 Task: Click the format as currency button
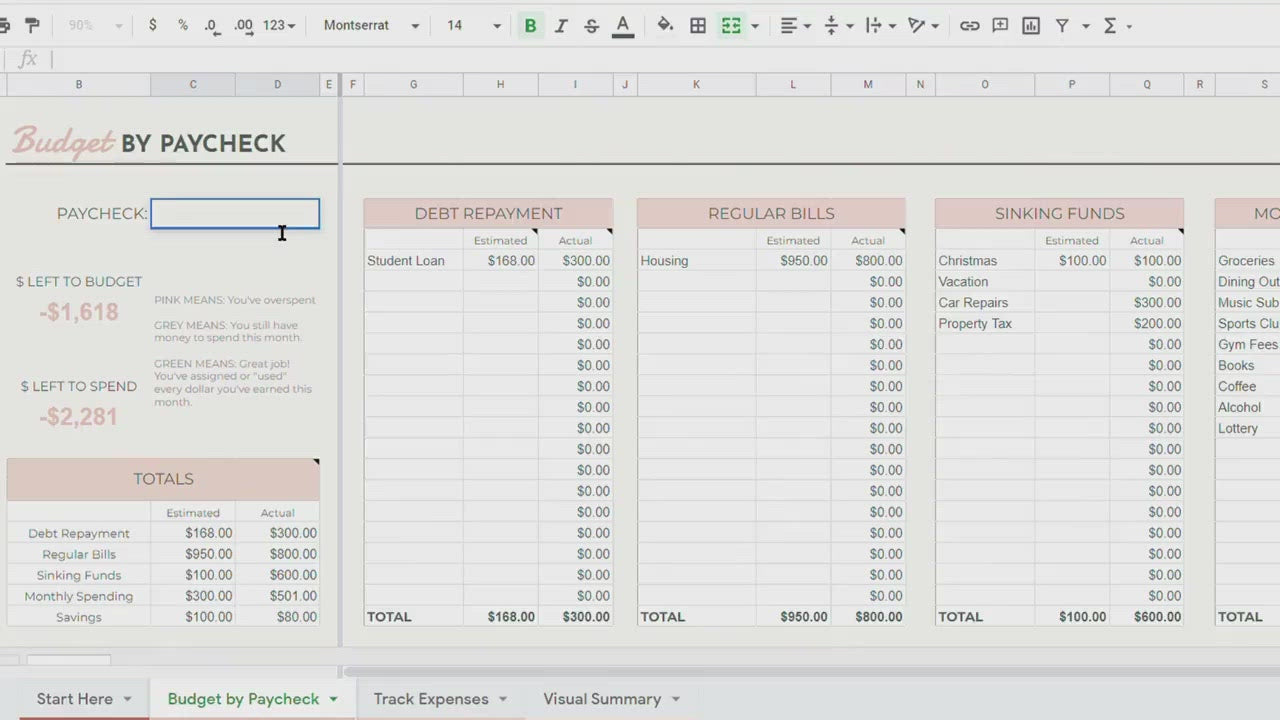(x=152, y=25)
